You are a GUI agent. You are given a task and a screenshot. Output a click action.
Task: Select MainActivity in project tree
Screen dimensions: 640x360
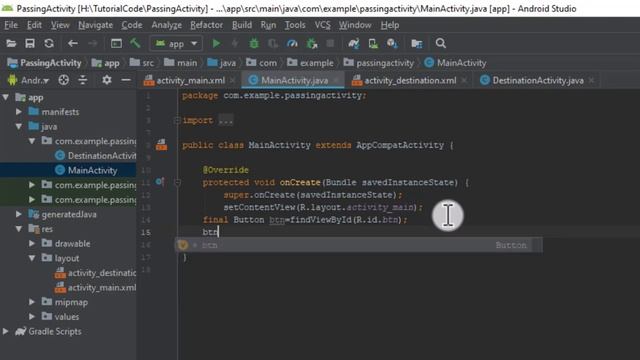pyautogui.click(x=86, y=170)
